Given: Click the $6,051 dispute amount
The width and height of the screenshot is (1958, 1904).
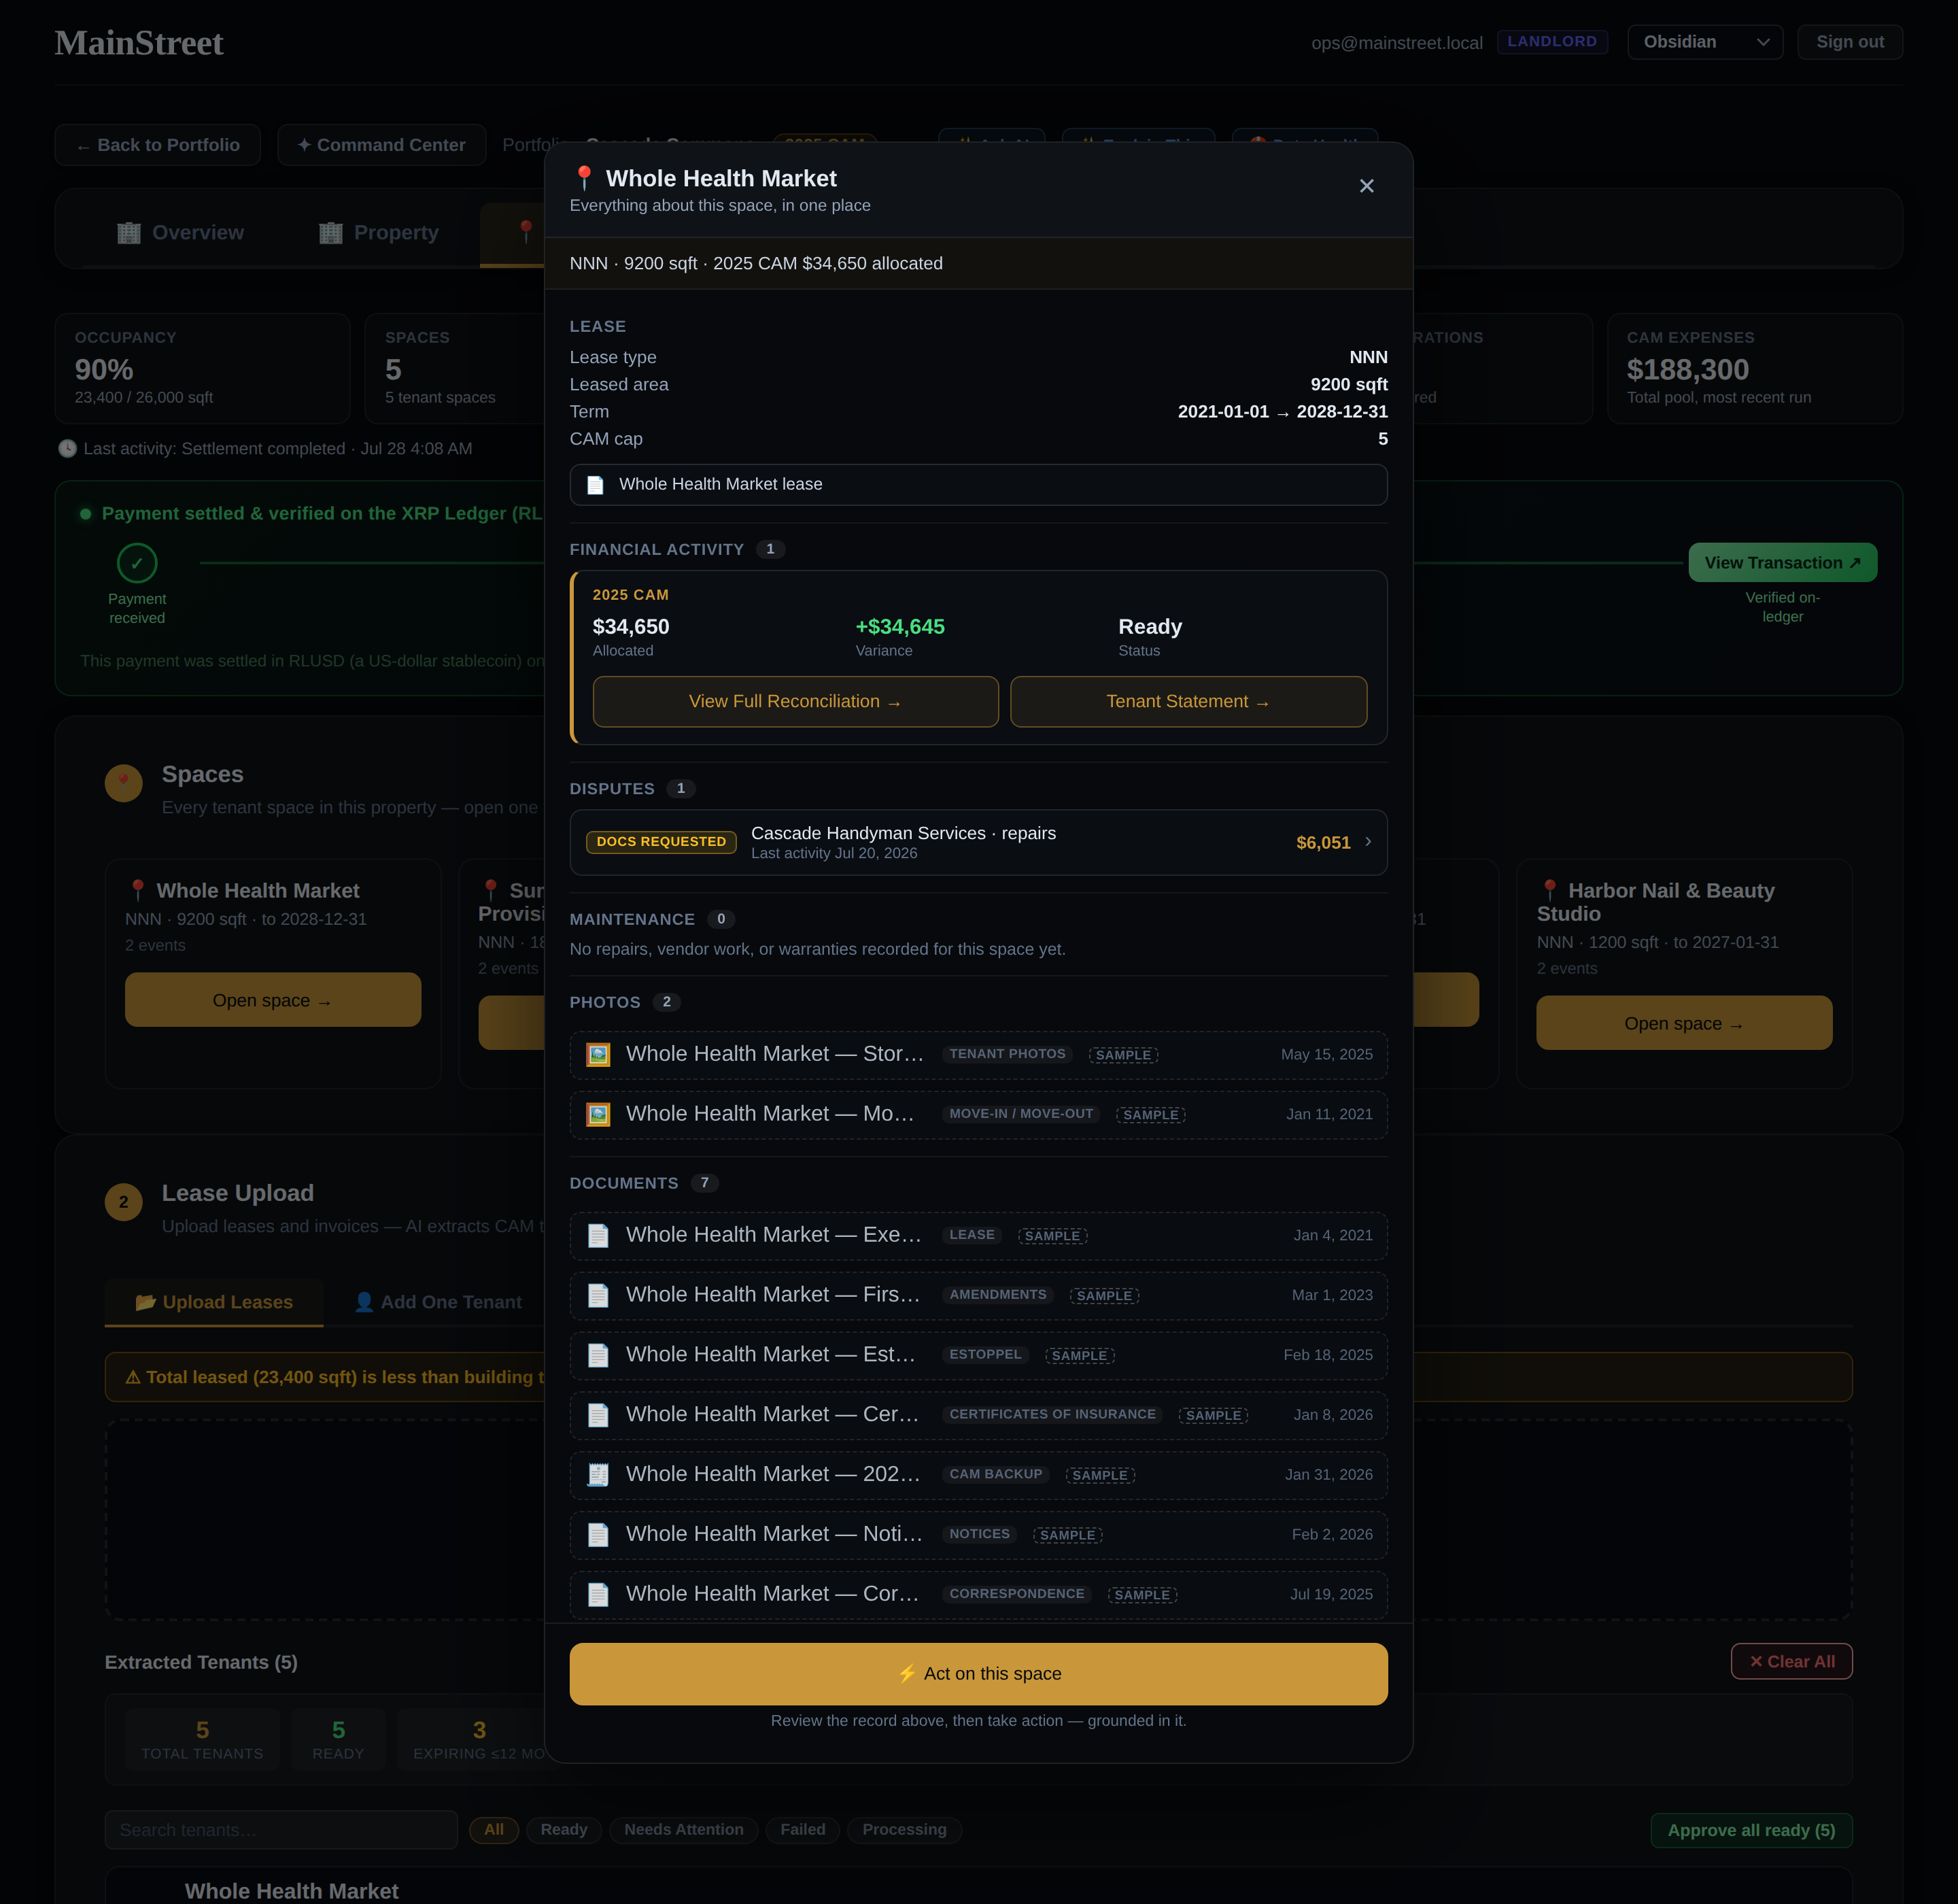Looking at the screenshot, I should [x=1323, y=843].
